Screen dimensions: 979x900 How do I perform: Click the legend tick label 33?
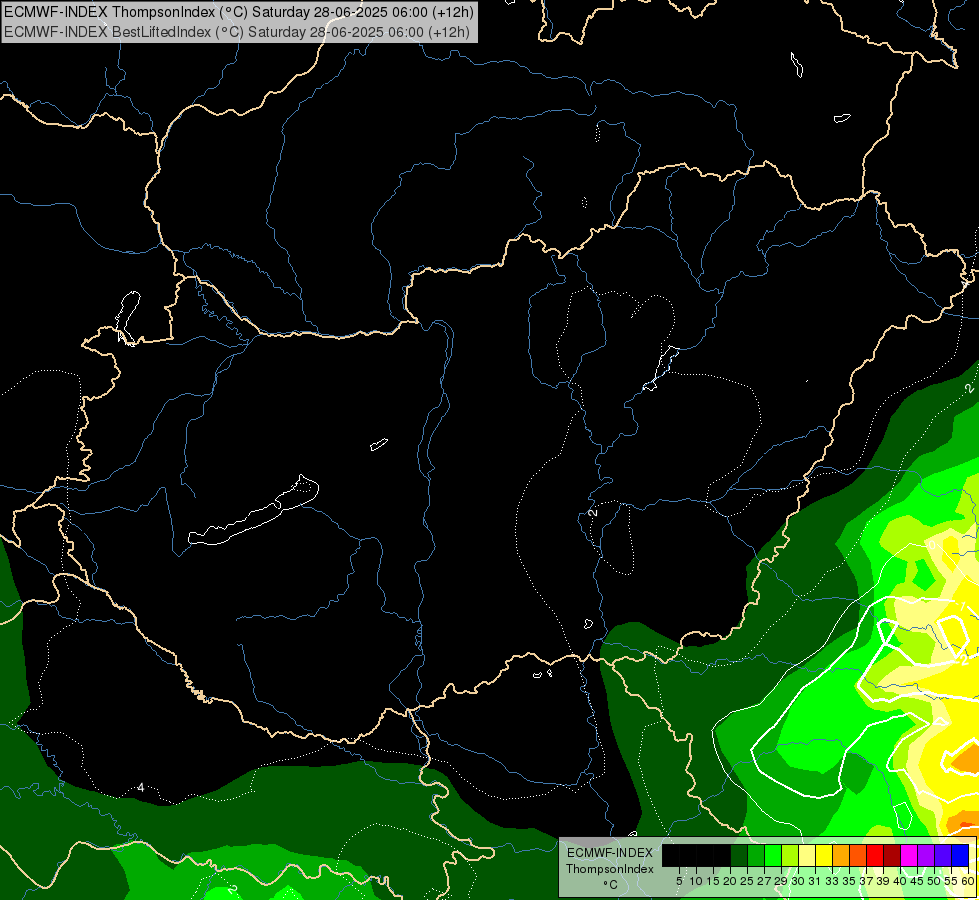coord(832,881)
